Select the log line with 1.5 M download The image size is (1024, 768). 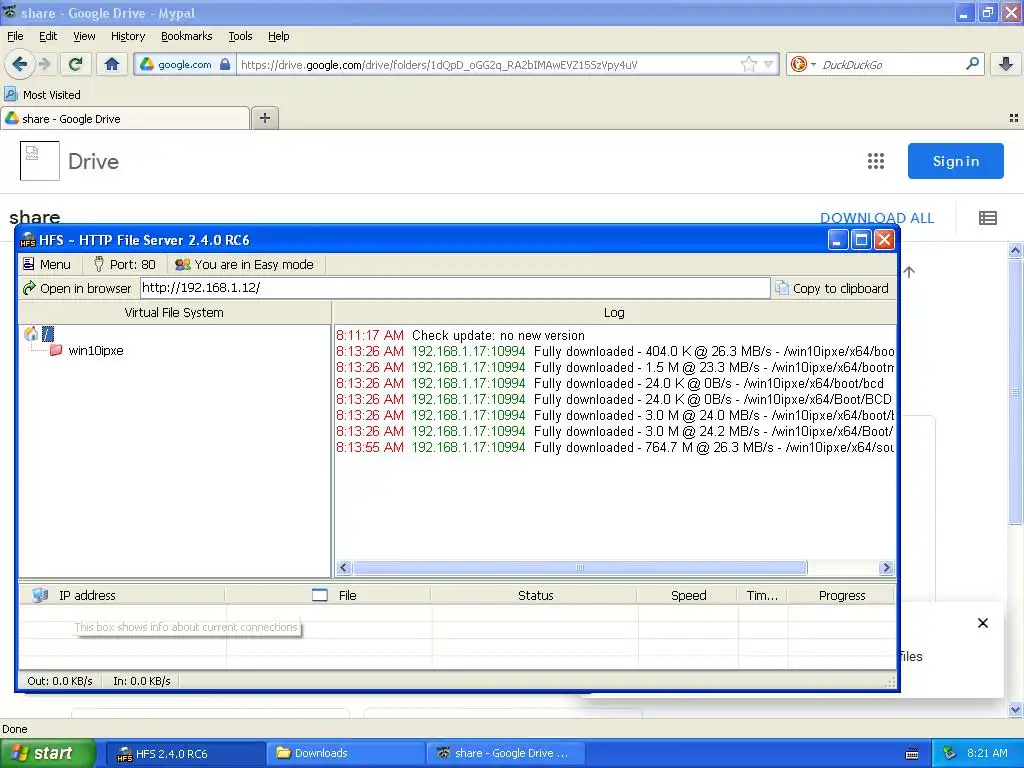(615, 368)
